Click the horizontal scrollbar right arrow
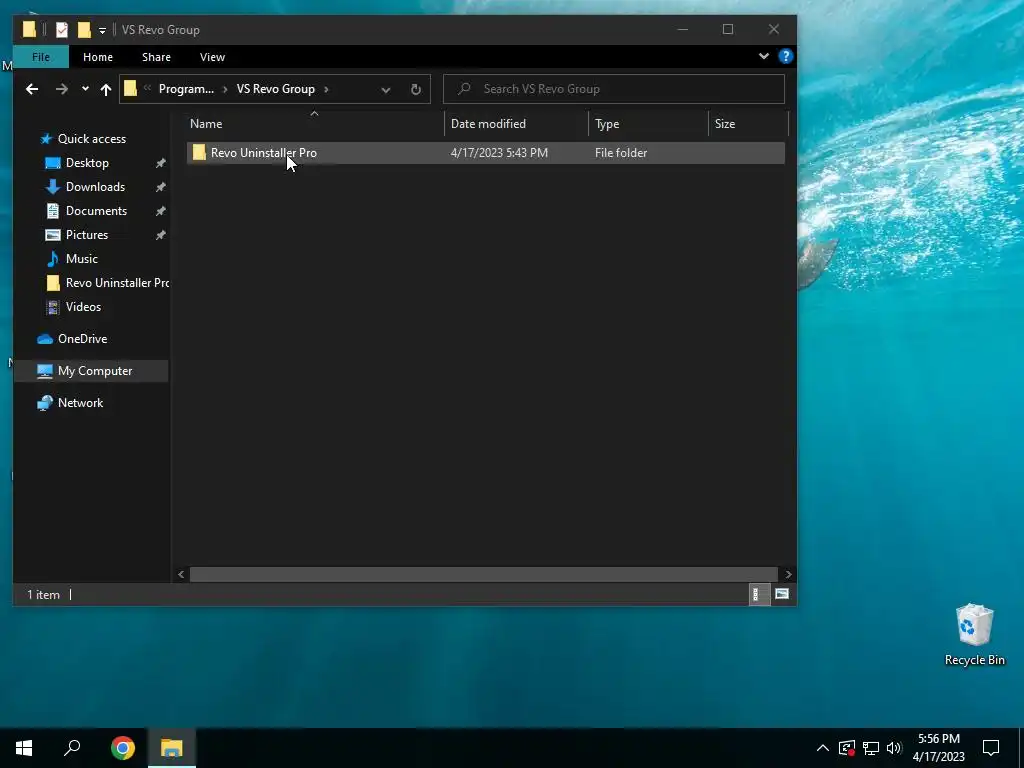Image resolution: width=1024 pixels, height=768 pixels. point(788,575)
